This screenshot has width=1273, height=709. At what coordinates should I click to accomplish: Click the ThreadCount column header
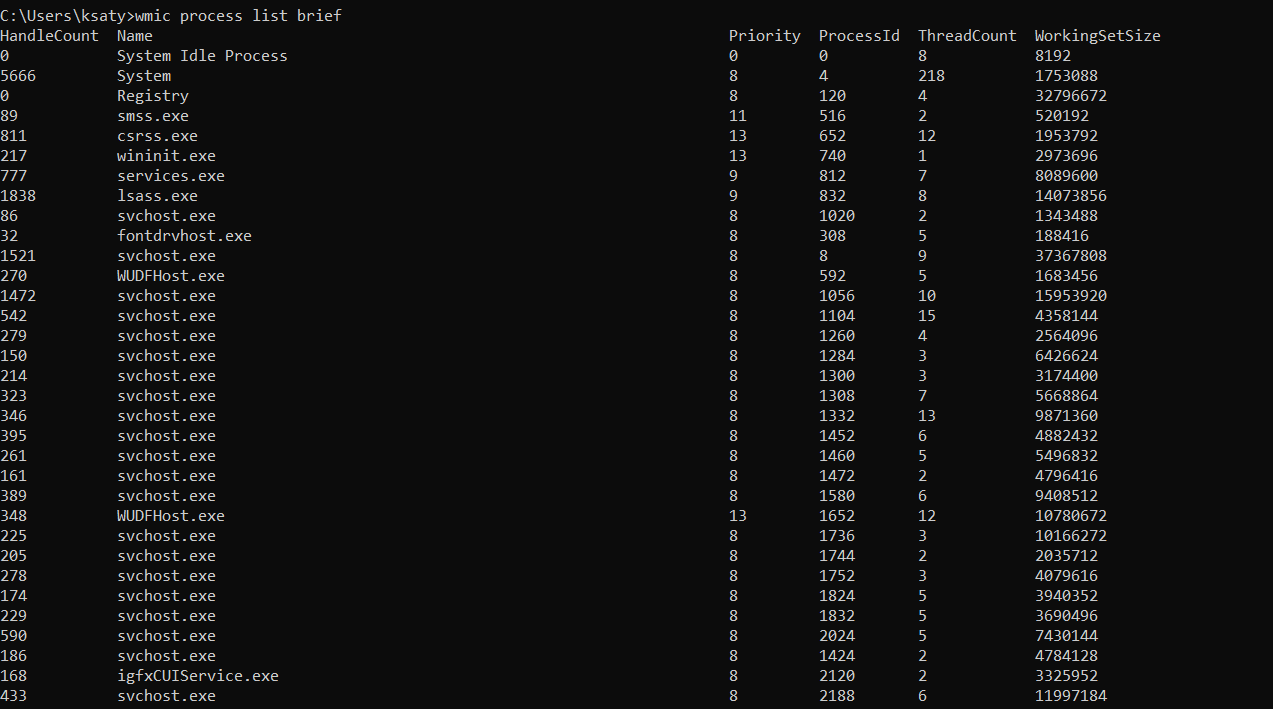(x=967, y=36)
